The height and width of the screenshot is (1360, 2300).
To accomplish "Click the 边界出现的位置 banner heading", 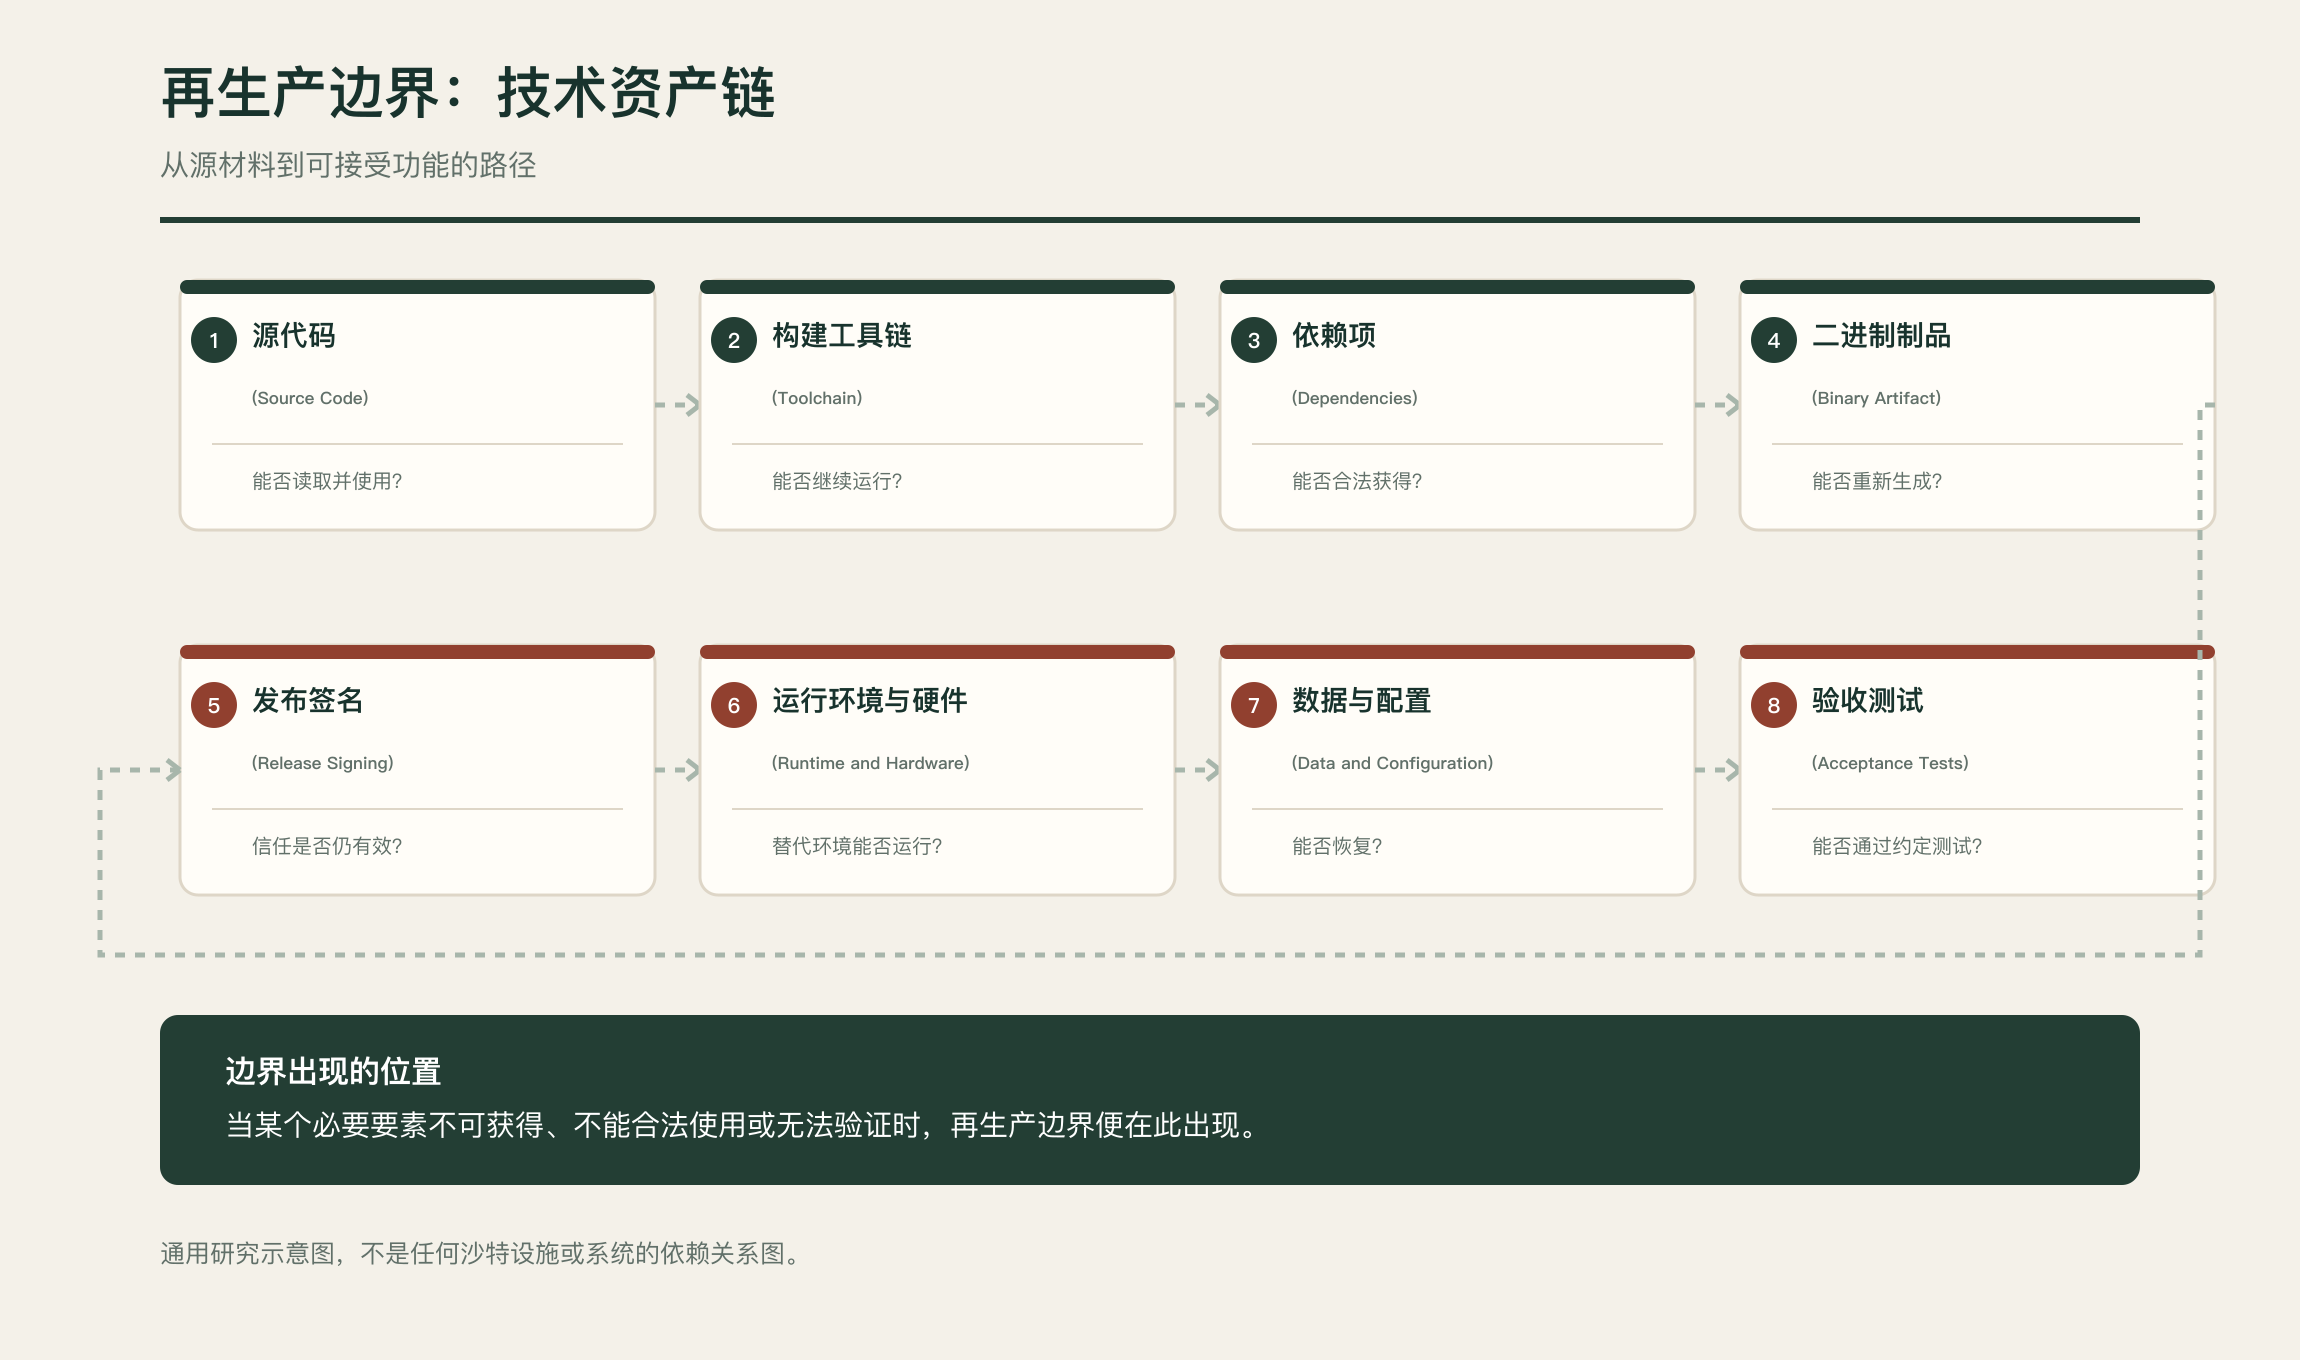I will tap(333, 1071).
